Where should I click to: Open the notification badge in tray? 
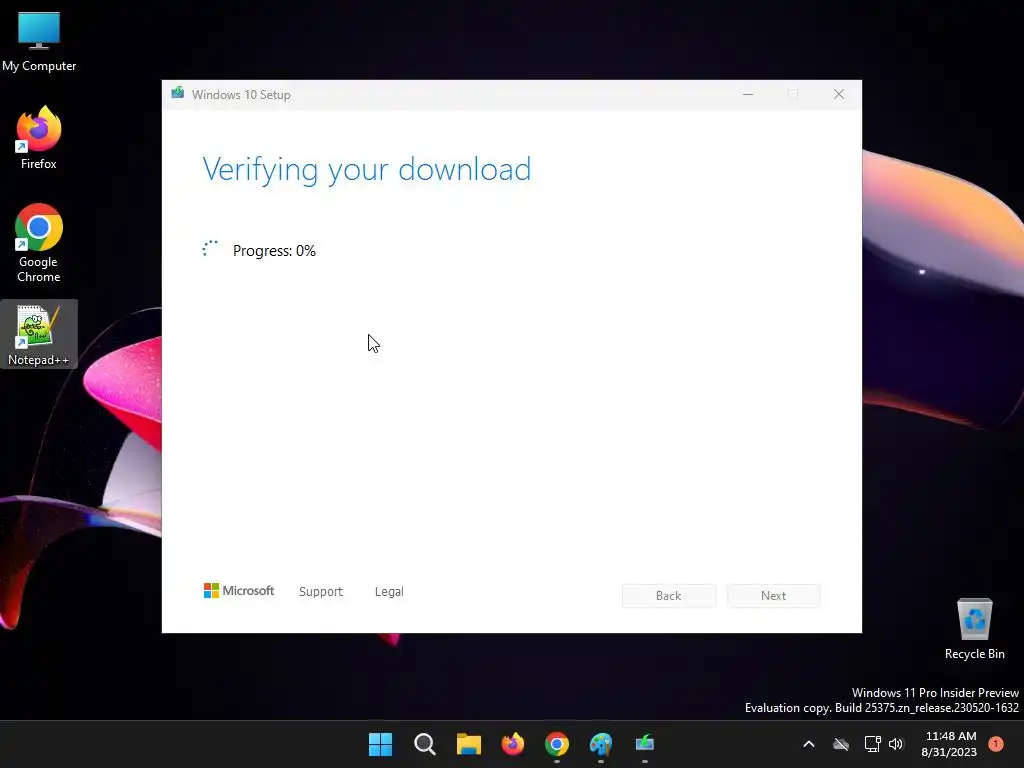tap(996, 743)
